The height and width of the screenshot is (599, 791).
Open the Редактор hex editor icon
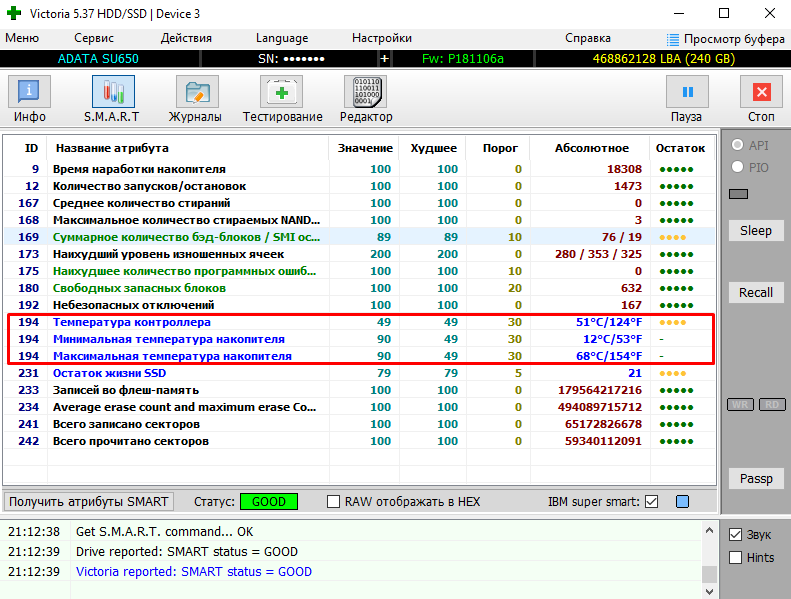click(x=366, y=92)
